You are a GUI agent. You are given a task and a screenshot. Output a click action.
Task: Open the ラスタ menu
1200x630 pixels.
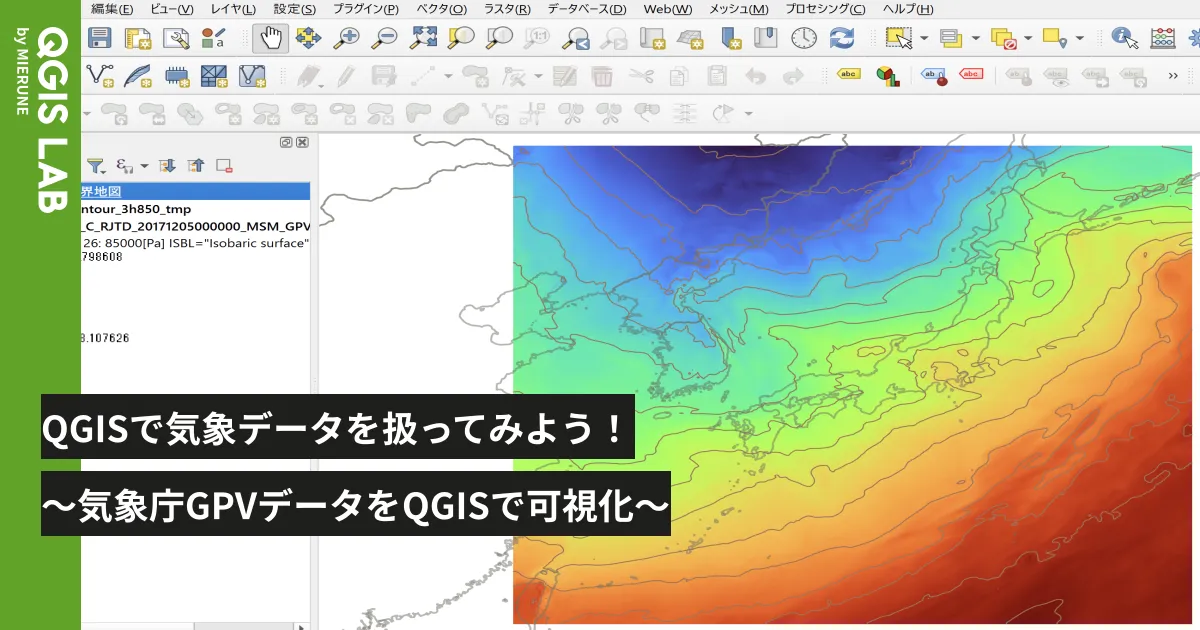510,9
